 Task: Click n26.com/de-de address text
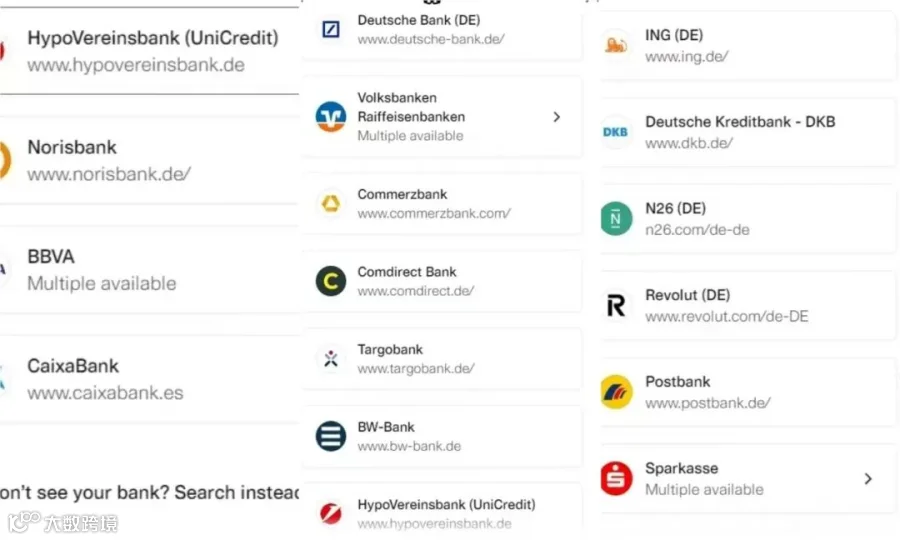pyautogui.click(x=697, y=230)
